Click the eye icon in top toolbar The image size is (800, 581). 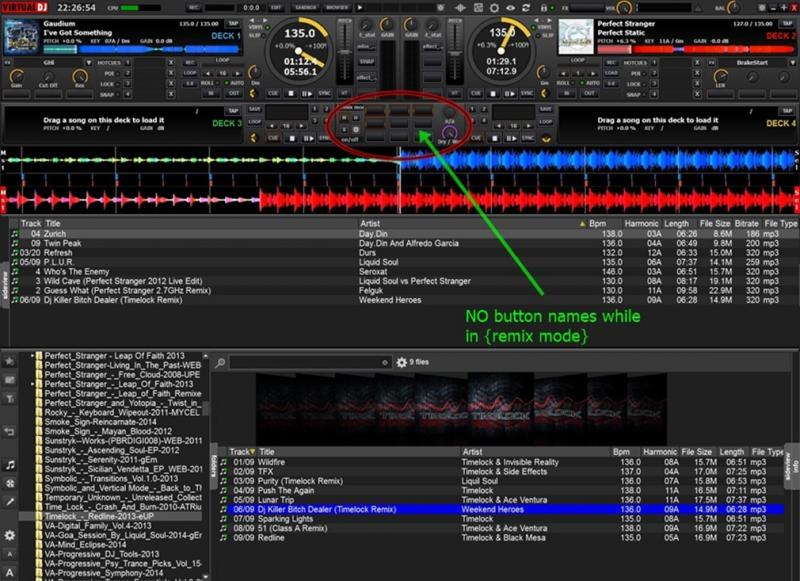(x=510, y=8)
